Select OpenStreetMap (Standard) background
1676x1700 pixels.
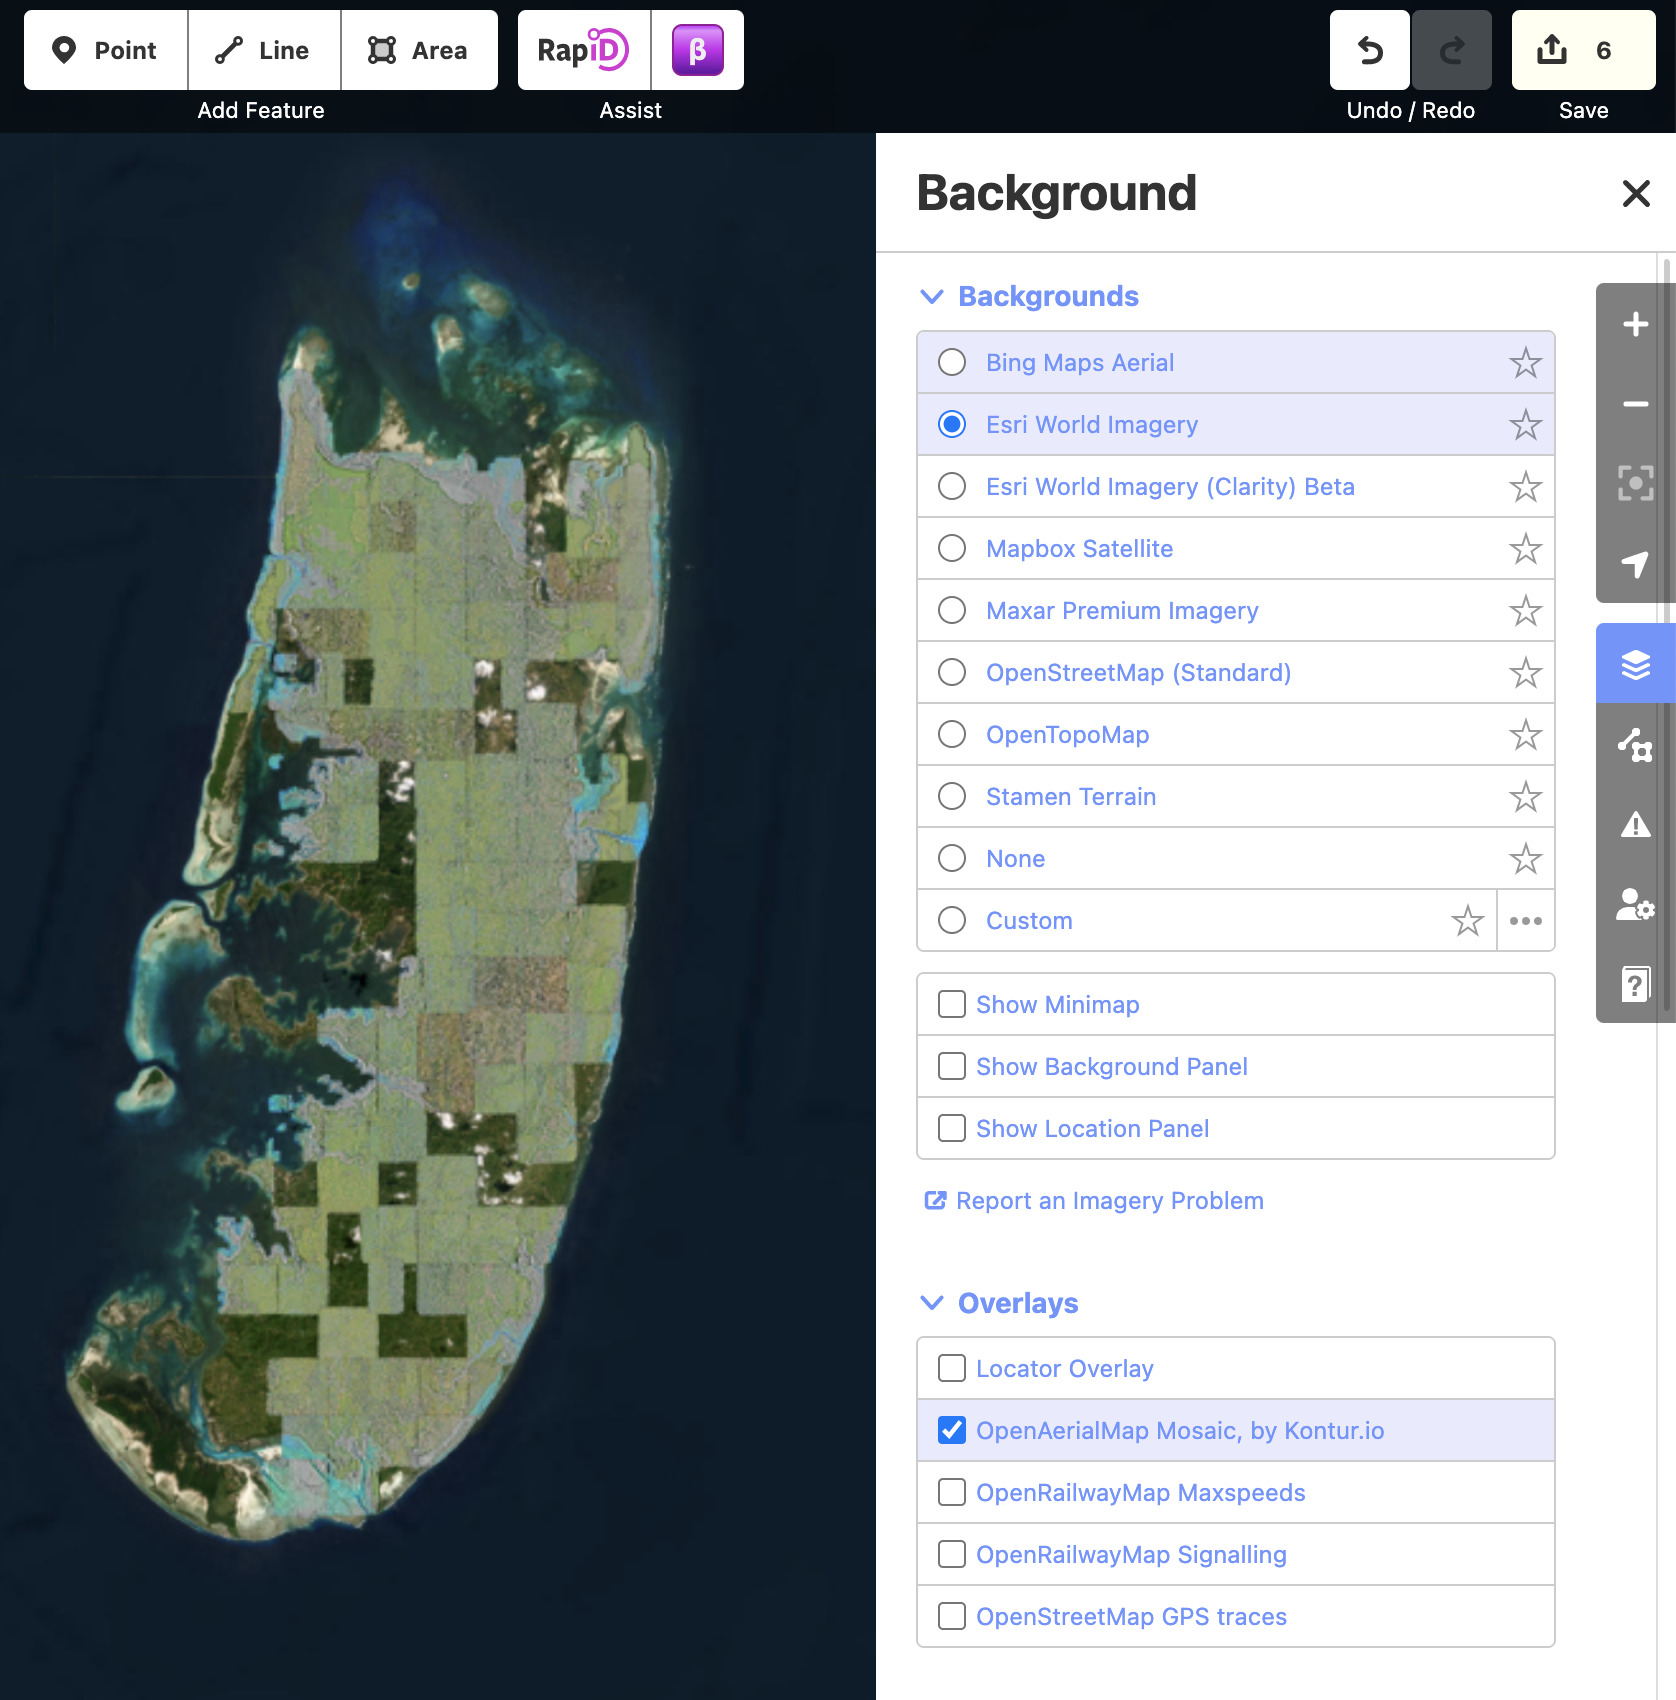coord(1236,672)
